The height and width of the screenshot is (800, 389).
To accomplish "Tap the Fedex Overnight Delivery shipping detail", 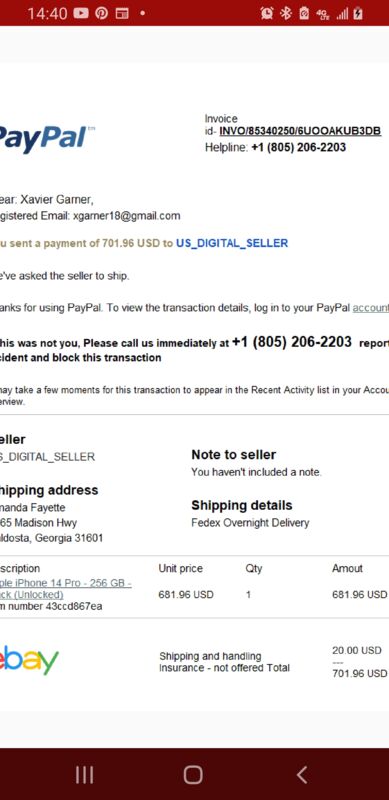I will coord(250,523).
